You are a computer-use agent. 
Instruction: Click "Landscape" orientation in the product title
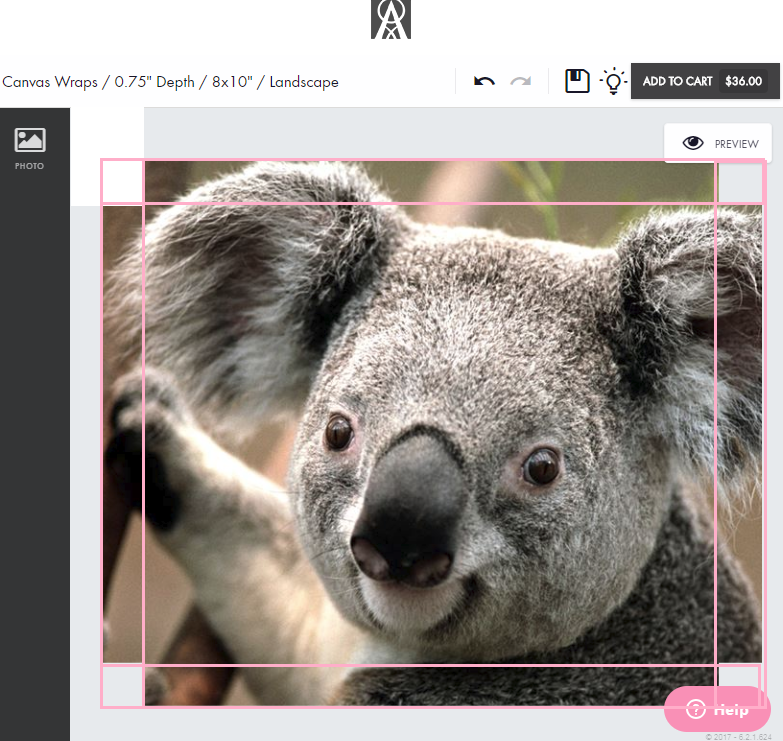(x=304, y=82)
